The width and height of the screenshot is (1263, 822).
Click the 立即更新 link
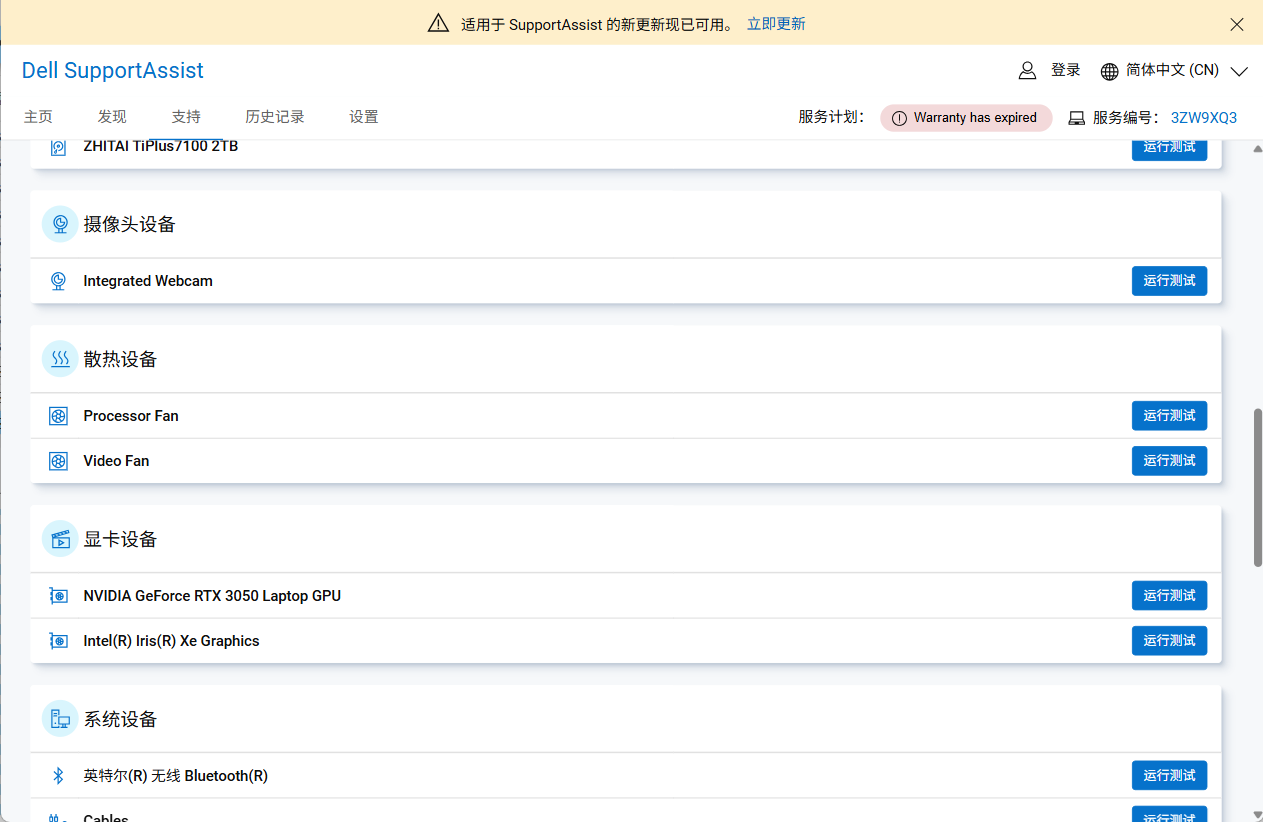[x=776, y=24]
